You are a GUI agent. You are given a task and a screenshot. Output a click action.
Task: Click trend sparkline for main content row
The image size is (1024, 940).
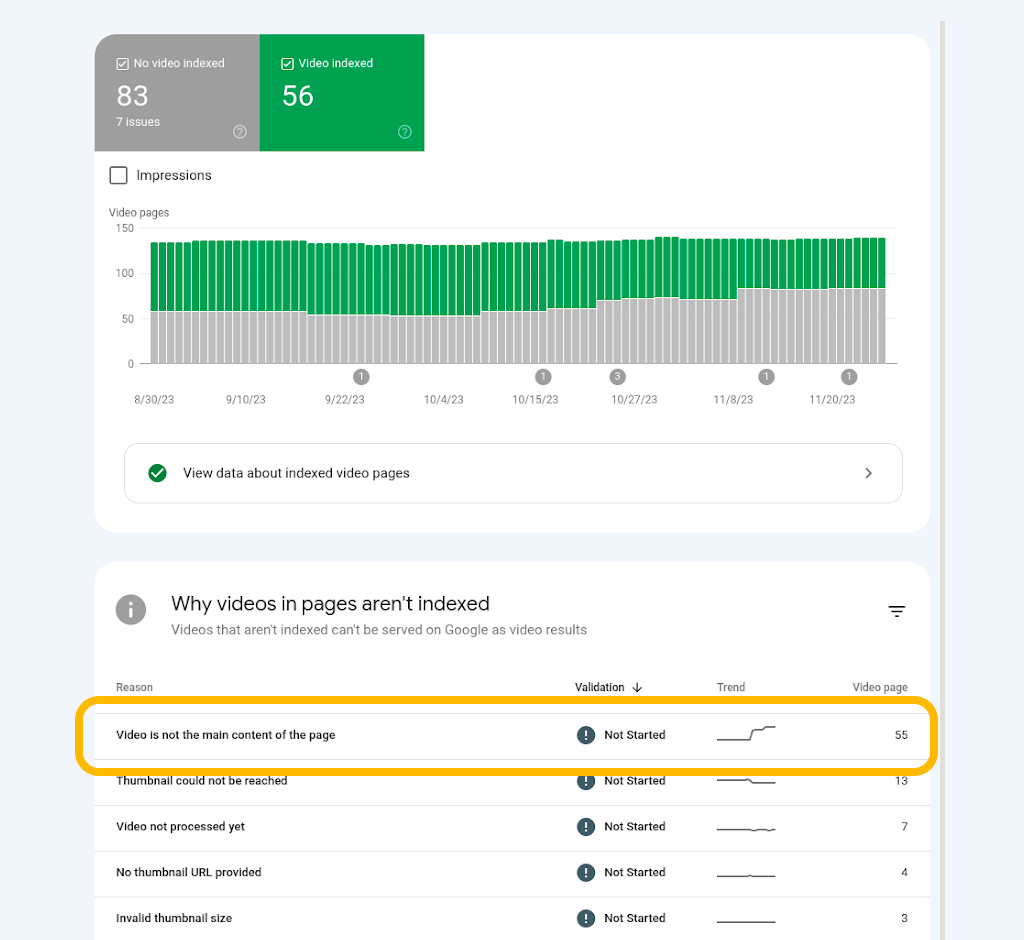click(x=746, y=734)
